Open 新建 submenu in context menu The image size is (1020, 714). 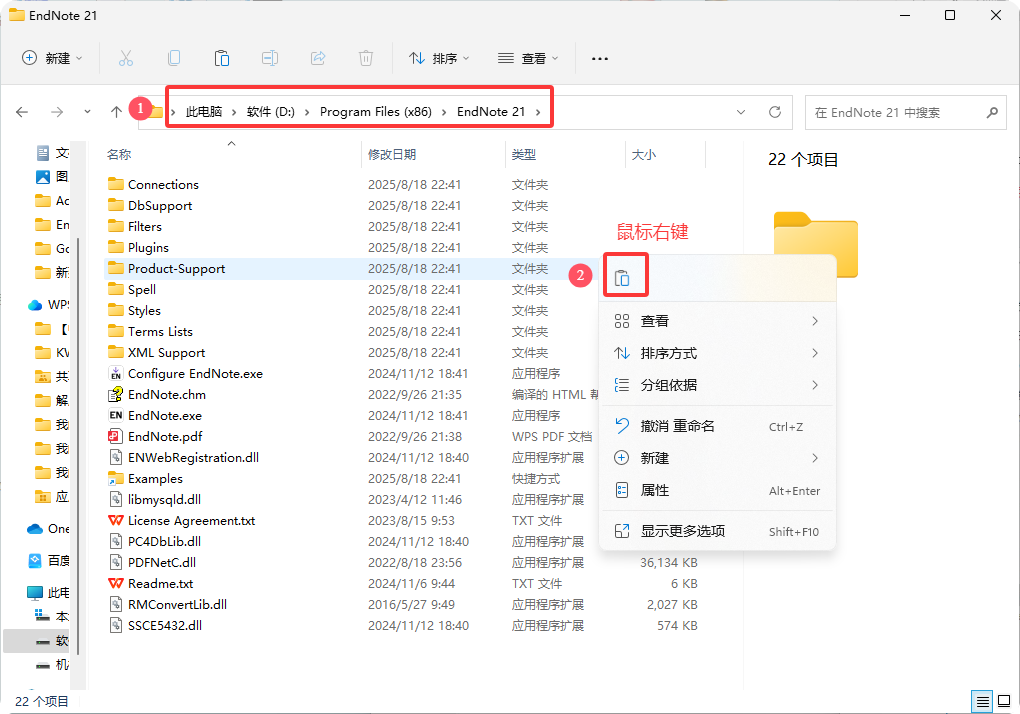pyautogui.click(x=717, y=458)
